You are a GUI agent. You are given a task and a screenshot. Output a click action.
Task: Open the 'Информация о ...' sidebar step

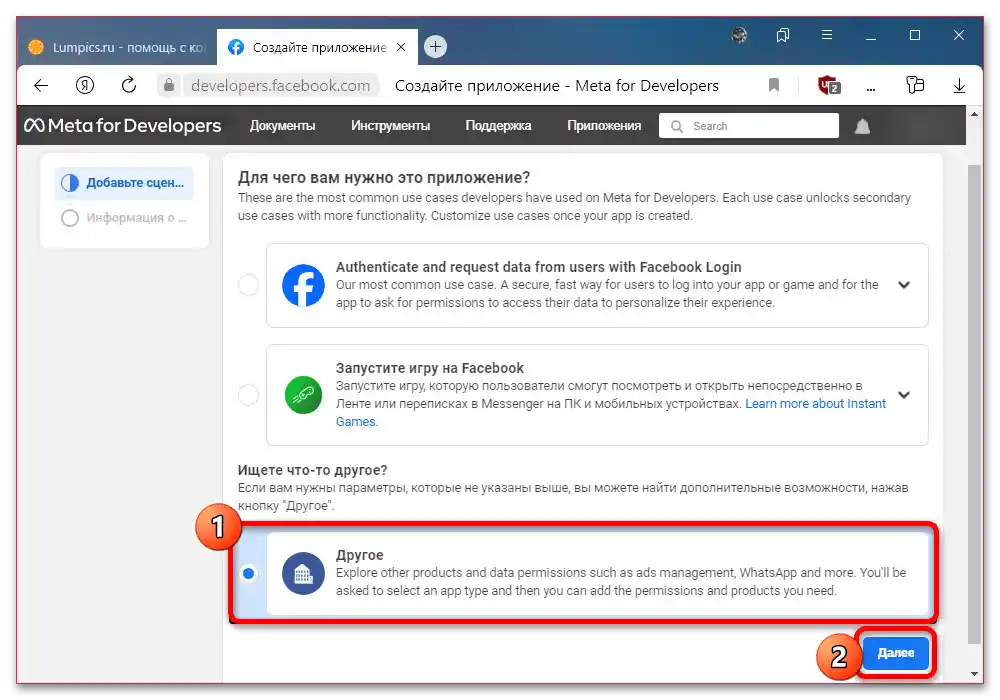(x=124, y=218)
